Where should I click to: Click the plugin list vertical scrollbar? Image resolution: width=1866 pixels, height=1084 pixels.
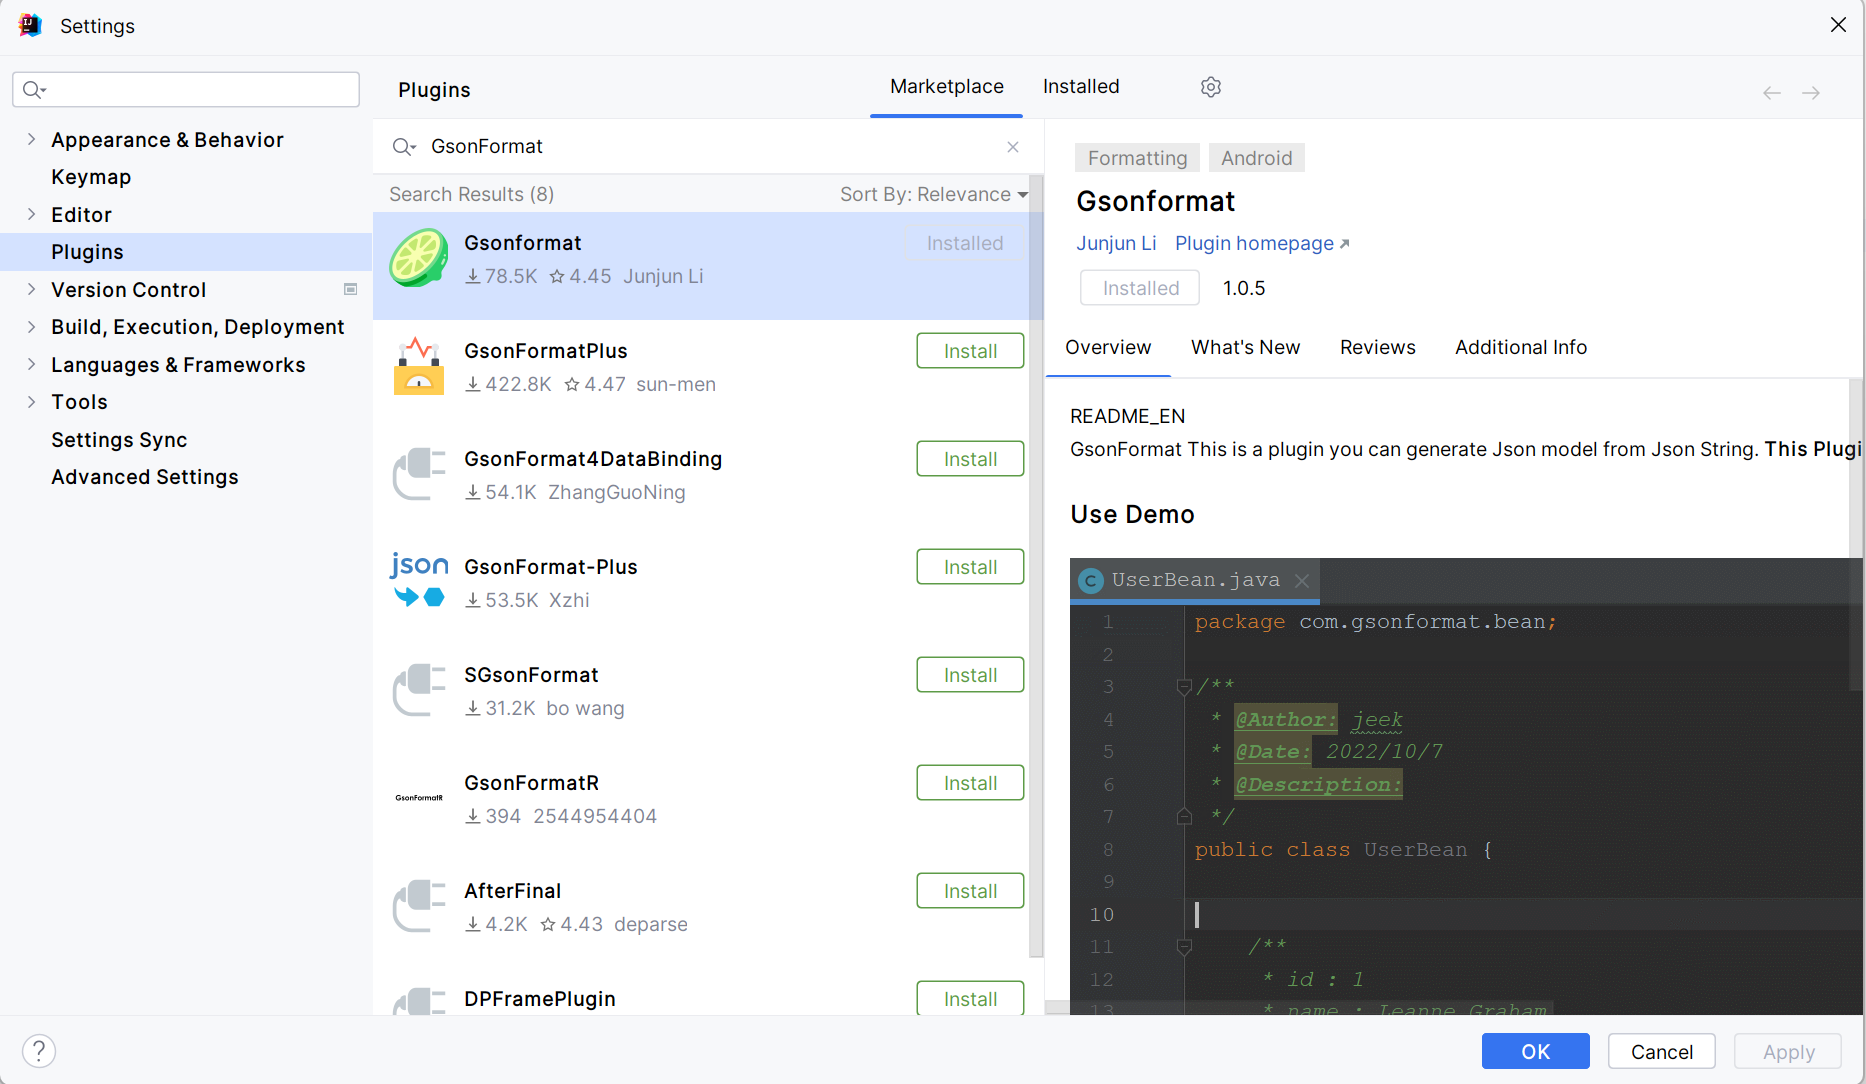1036,565
